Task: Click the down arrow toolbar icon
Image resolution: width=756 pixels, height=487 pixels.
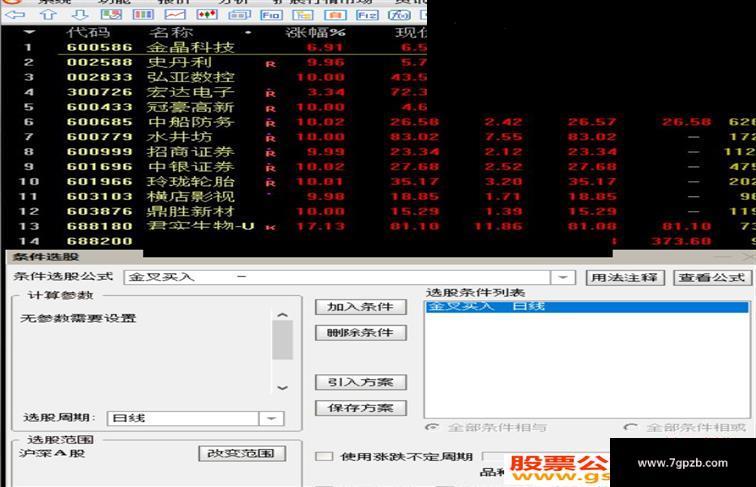Action: pyautogui.click(x=80, y=14)
